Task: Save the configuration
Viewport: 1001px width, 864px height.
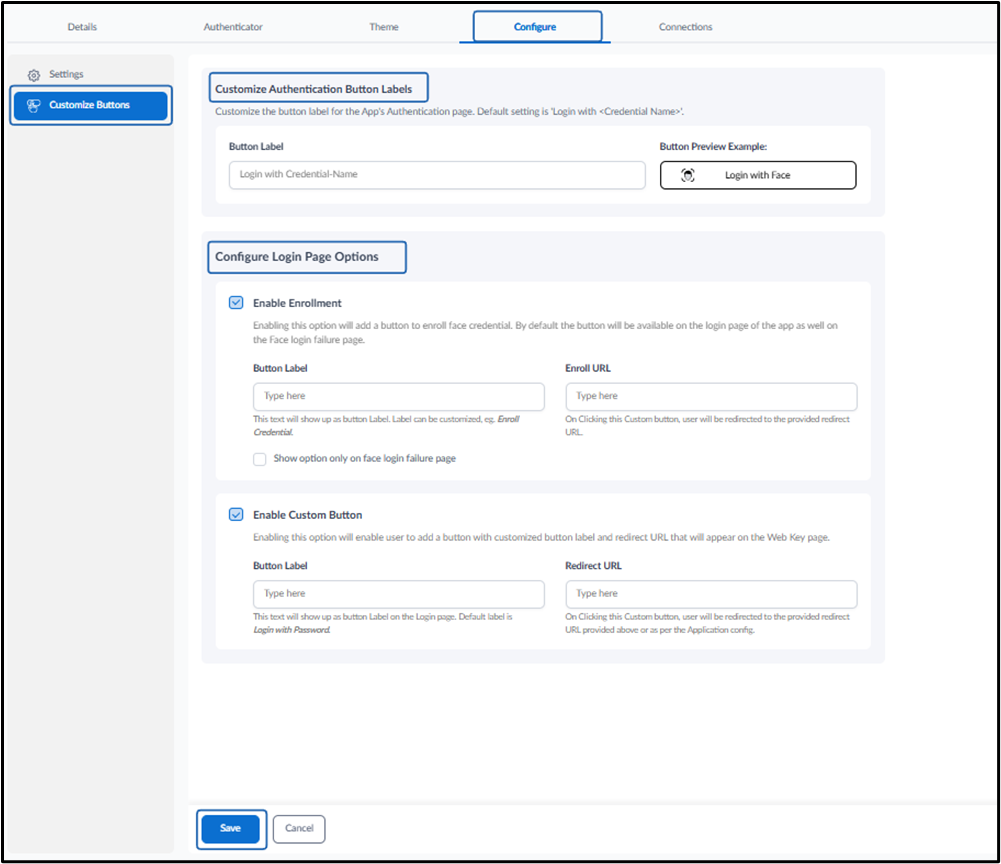Action: pos(230,828)
